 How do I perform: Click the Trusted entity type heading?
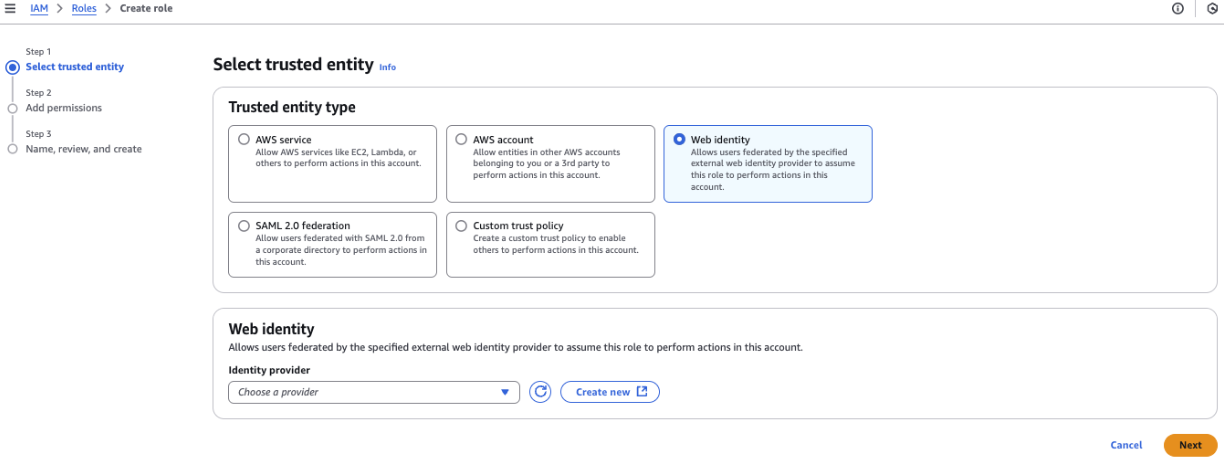pos(292,107)
